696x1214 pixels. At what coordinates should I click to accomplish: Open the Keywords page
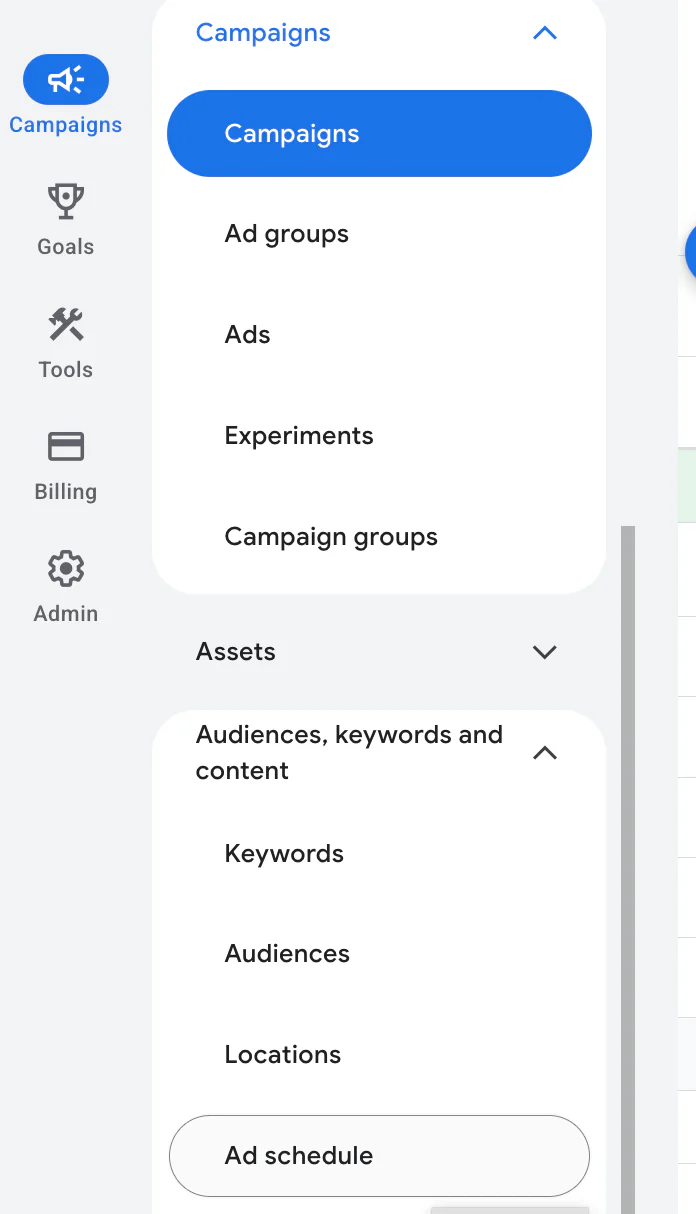pos(284,854)
